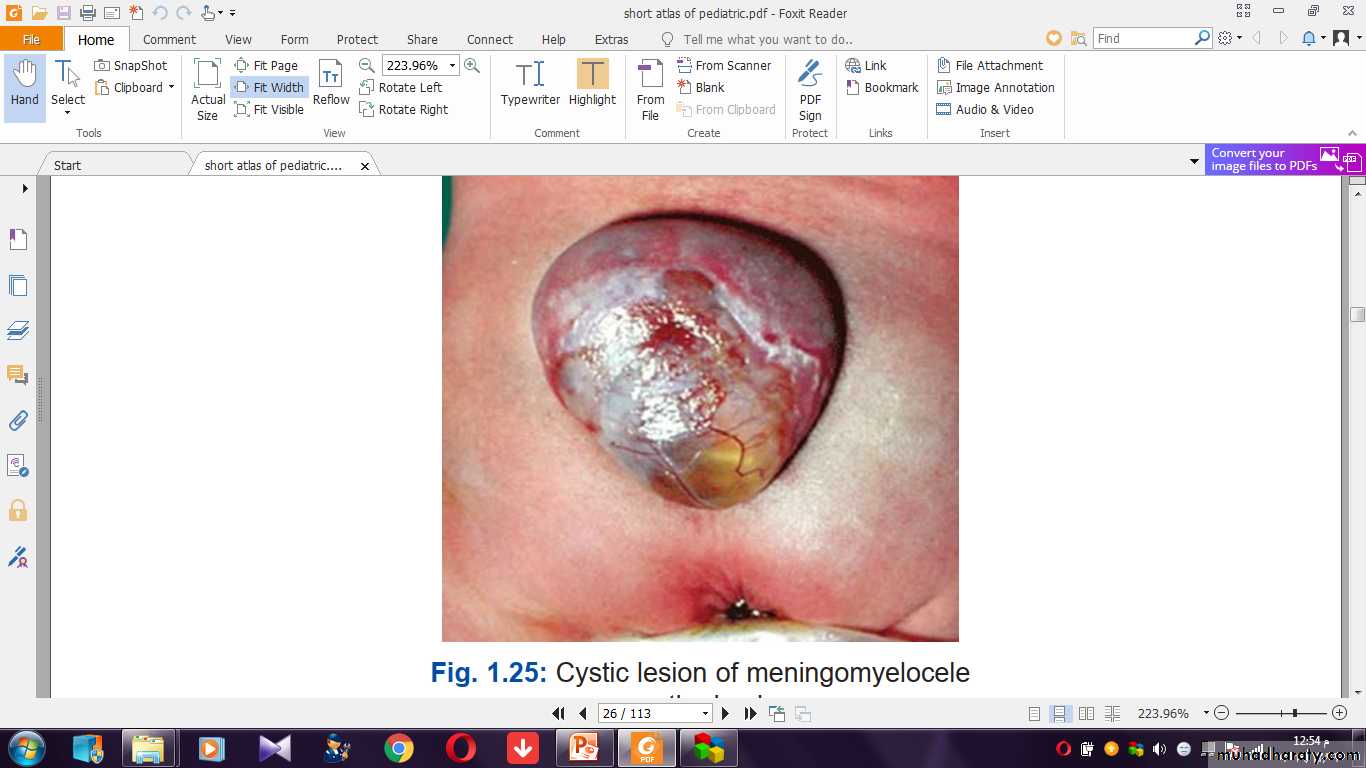
Task: Open the comments panel in sidebar
Action: pos(18,375)
